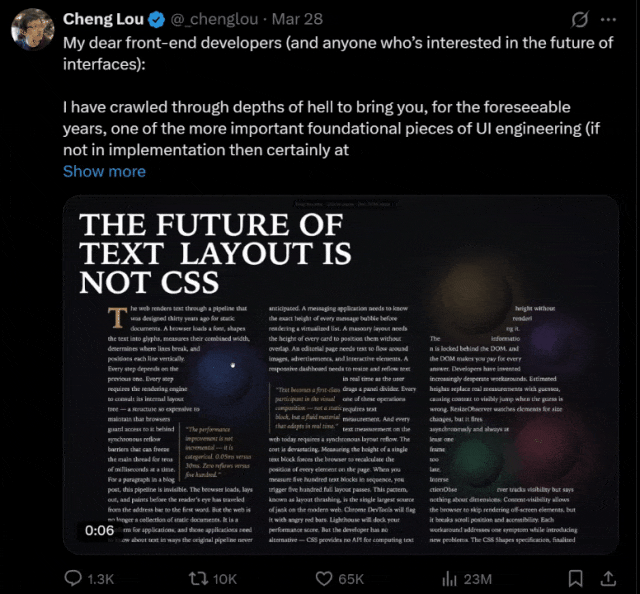This screenshot has width=640, height=594.
Task: Click the reply speech bubble icon
Action: tap(73, 578)
